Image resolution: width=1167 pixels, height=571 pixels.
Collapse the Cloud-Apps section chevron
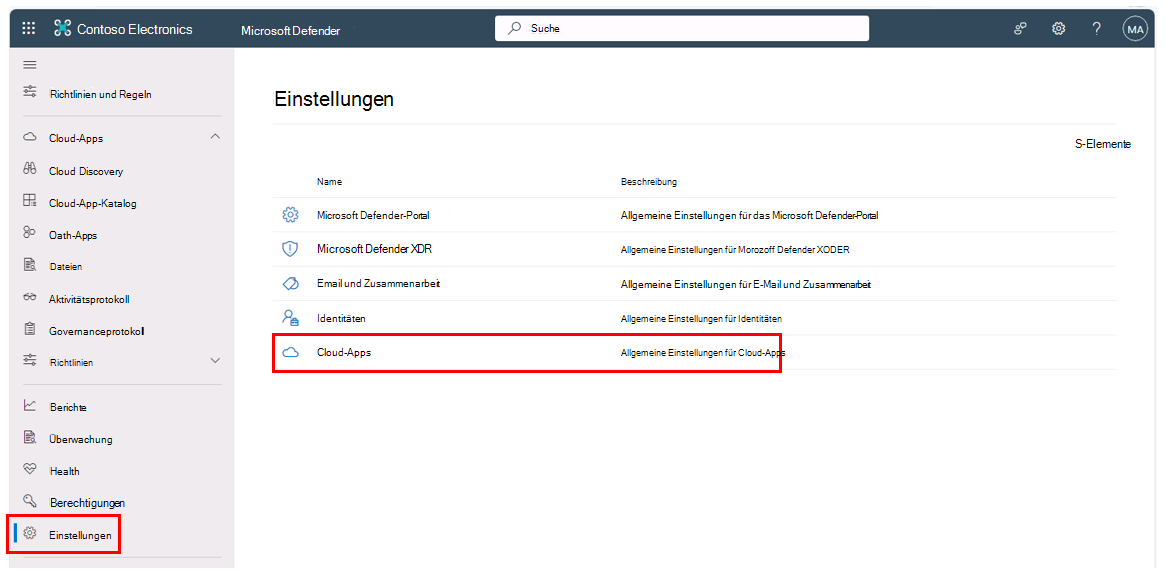(x=215, y=137)
